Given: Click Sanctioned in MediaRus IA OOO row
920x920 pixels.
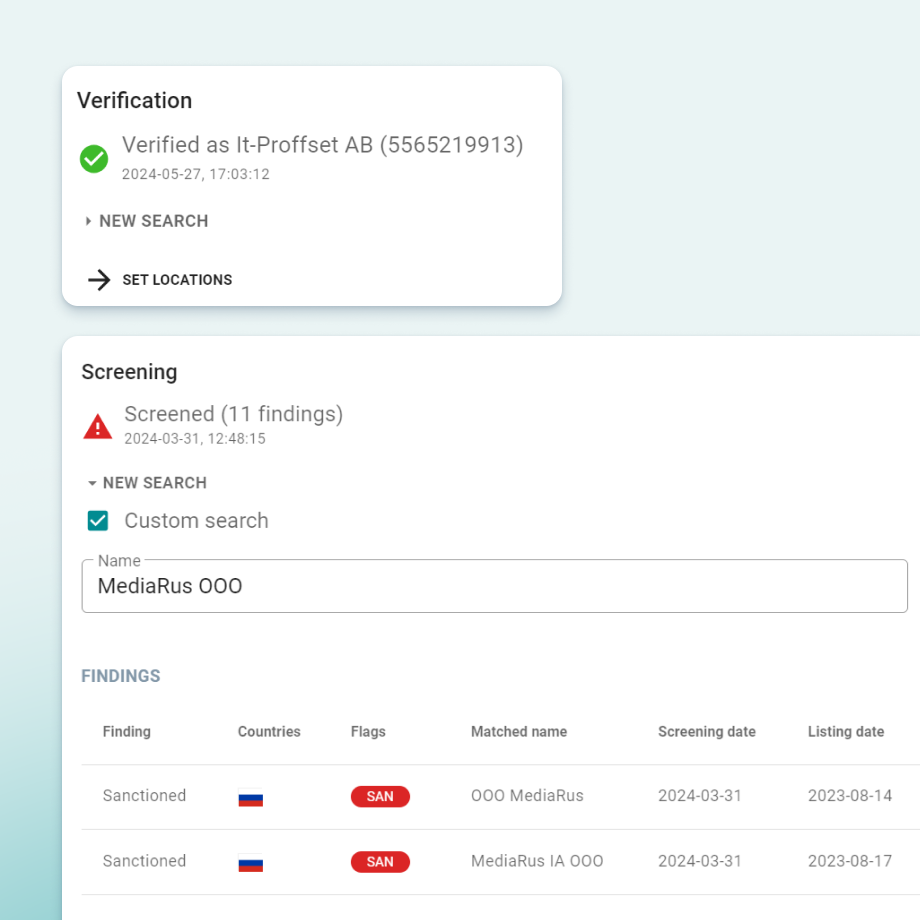Looking at the screenshot, I should tap(144, 861).
